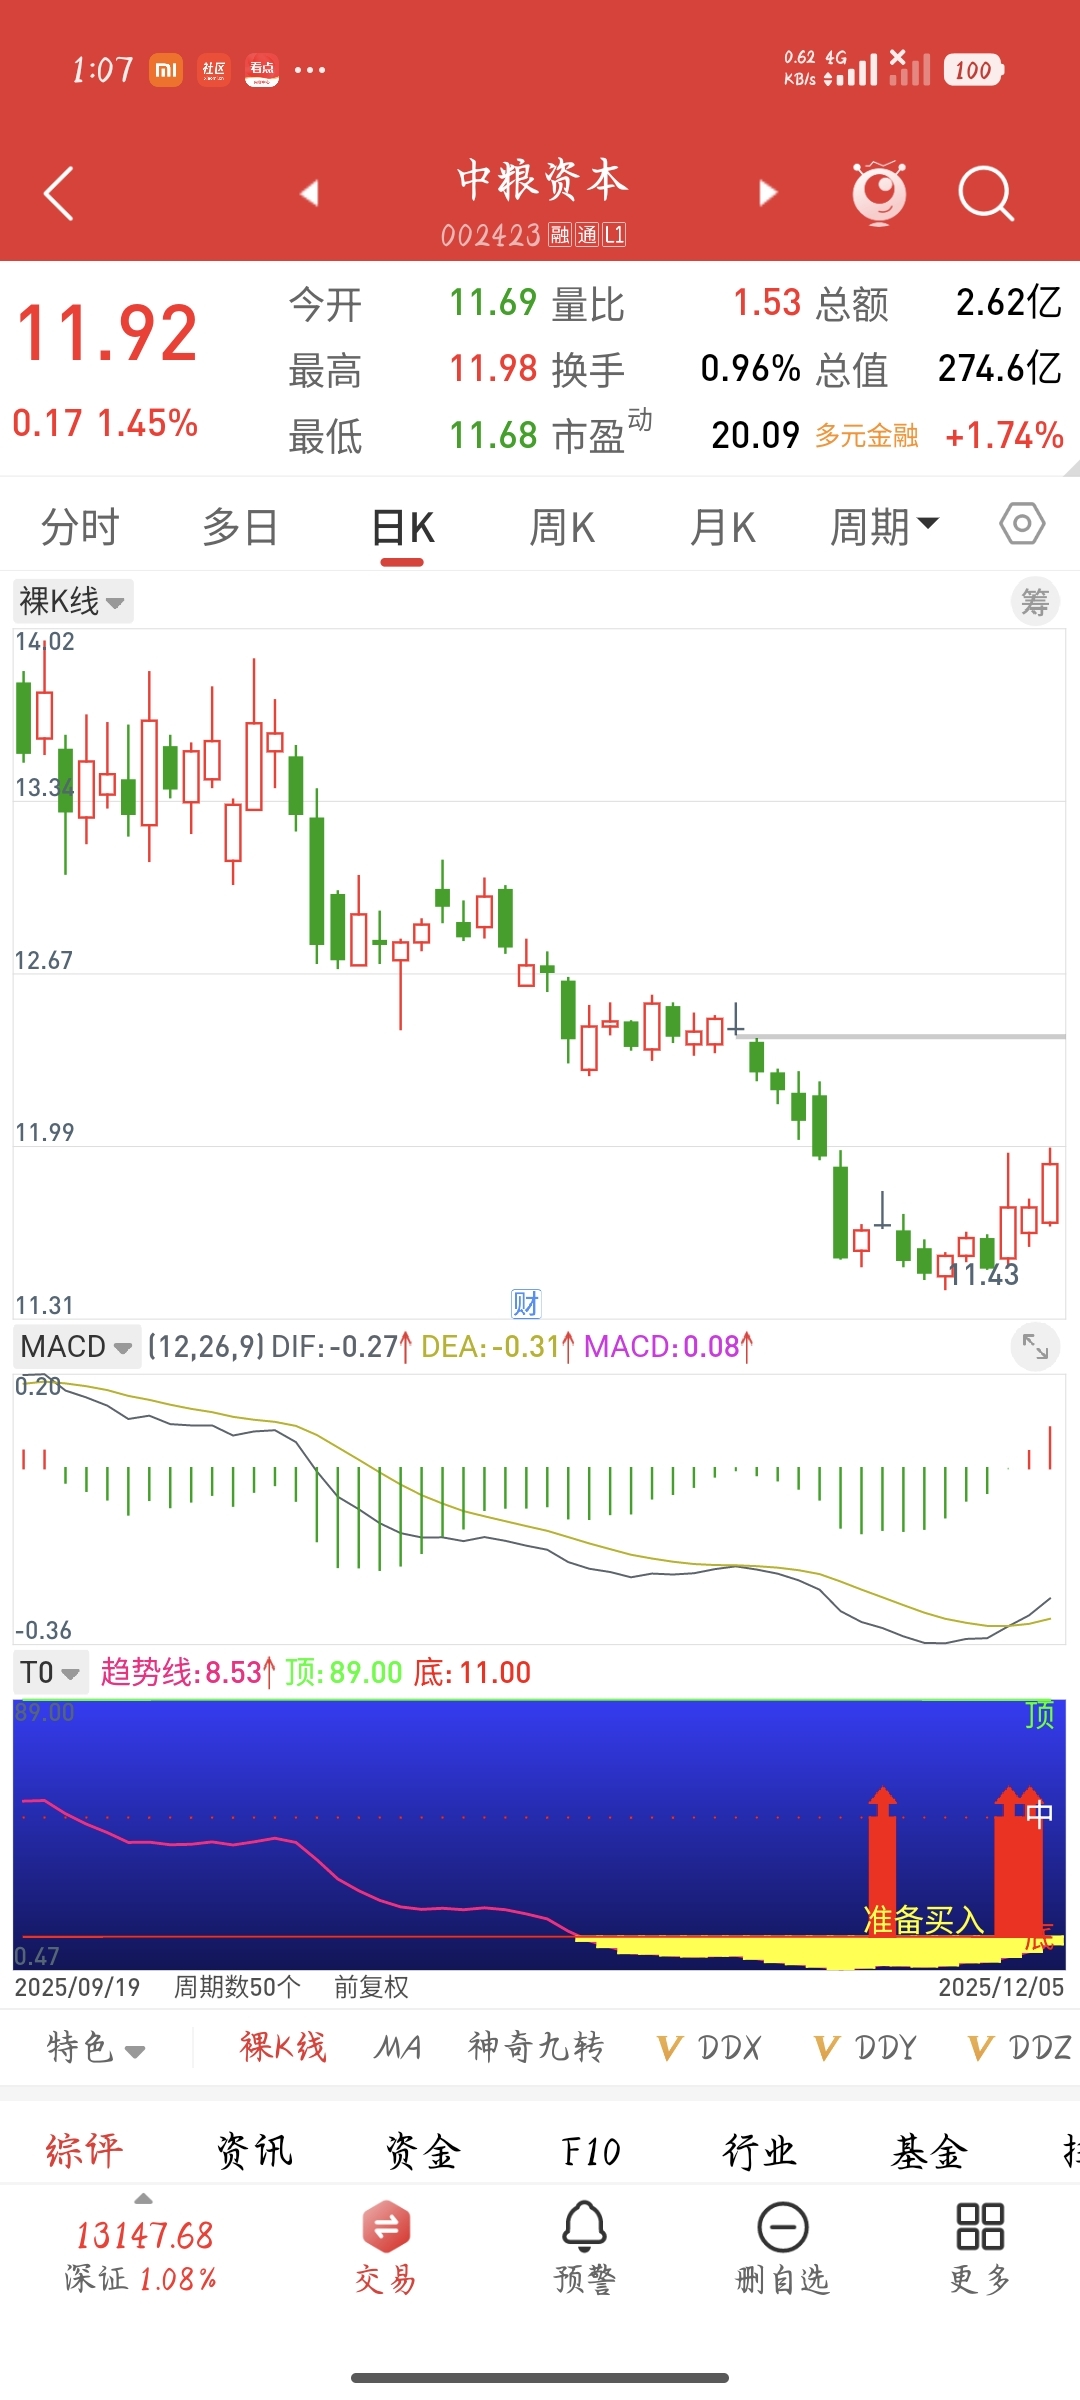
Task: Enable the DDX indicator
Action: pos(709,2048)
